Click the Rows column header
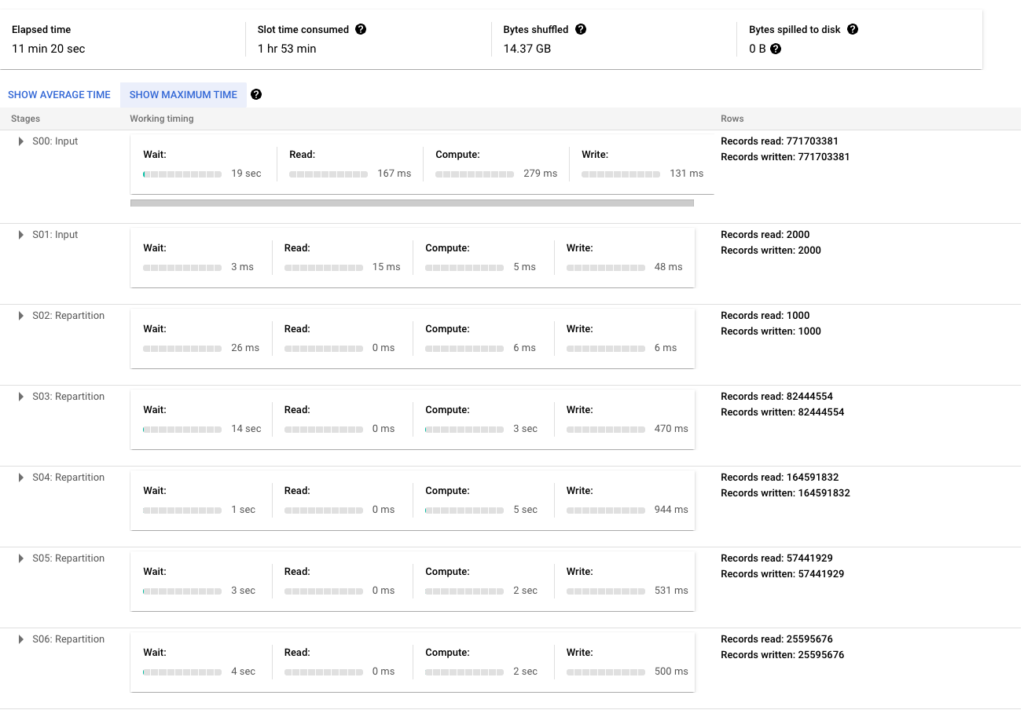The image size is (1024, 710). click(732, 118)
